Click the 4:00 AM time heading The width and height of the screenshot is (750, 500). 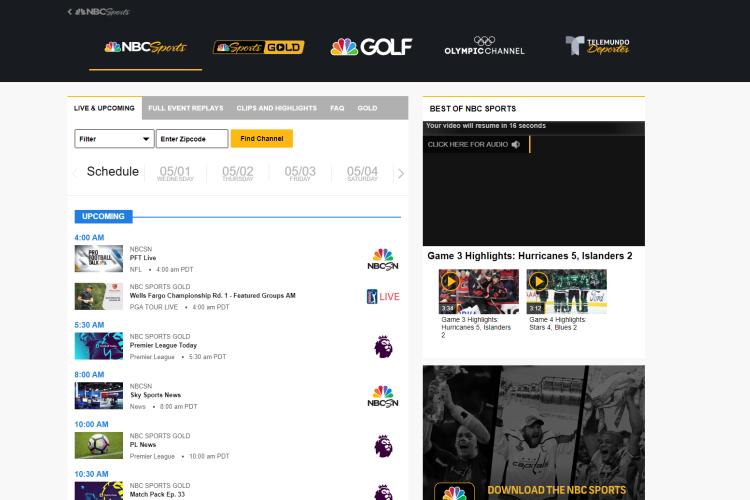pyautogui.click(x=89, y=237)
